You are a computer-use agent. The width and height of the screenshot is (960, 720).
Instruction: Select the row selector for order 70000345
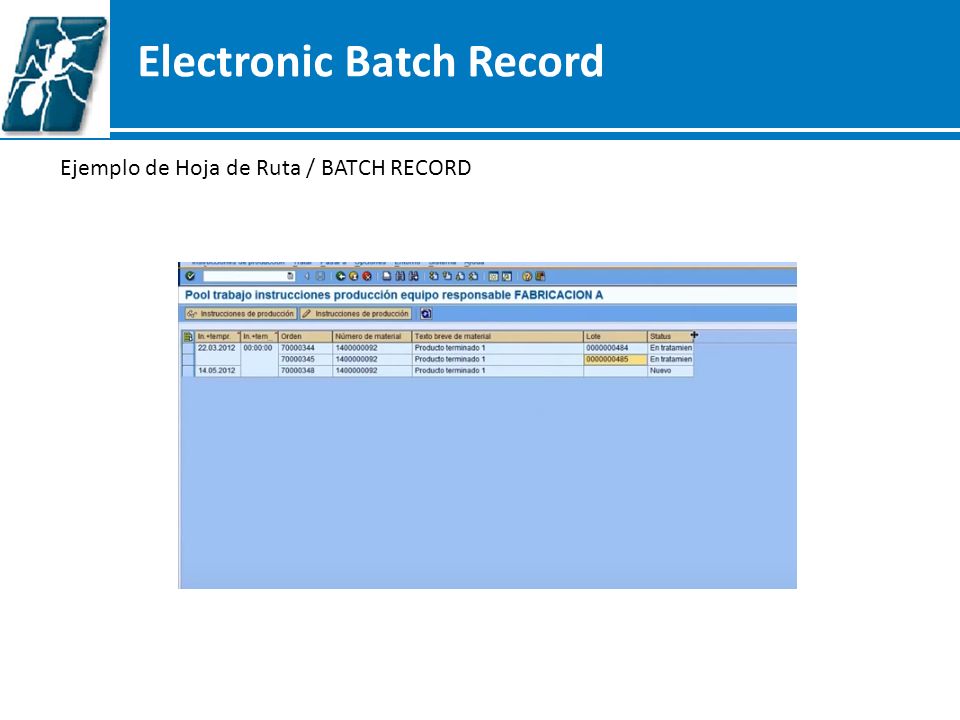pos(188,359)
